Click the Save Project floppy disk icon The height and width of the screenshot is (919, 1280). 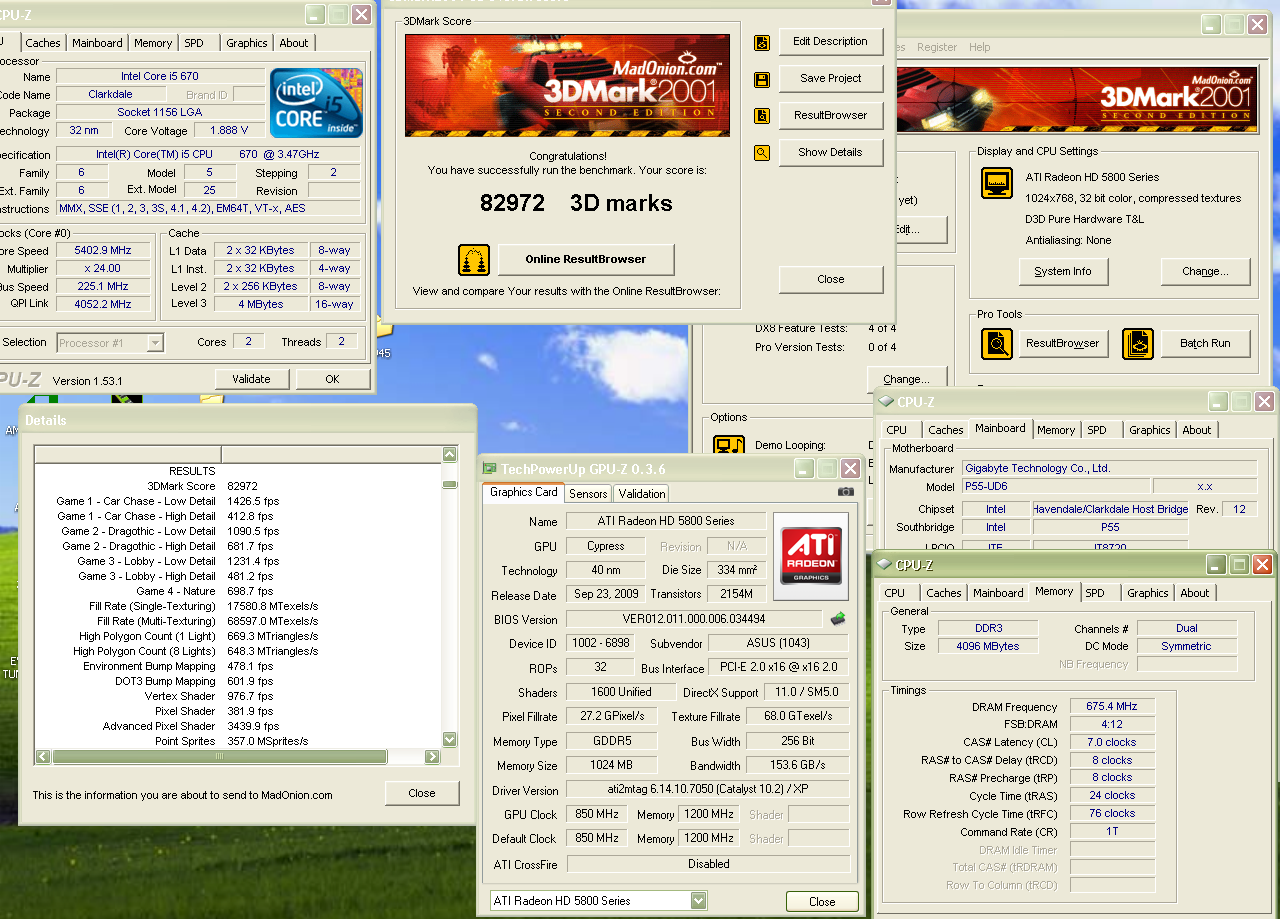pyautogui.click(x=762, y=79)
